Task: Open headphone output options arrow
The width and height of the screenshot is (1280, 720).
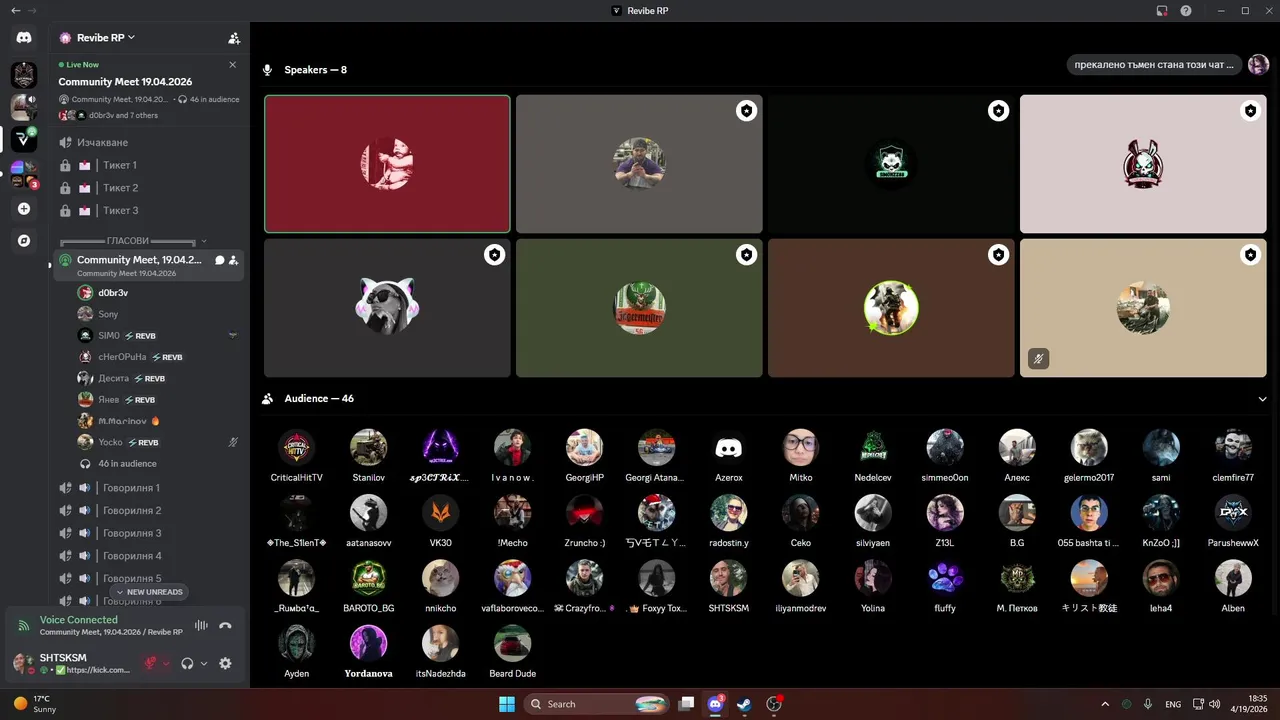Action: tap(204, 663)
